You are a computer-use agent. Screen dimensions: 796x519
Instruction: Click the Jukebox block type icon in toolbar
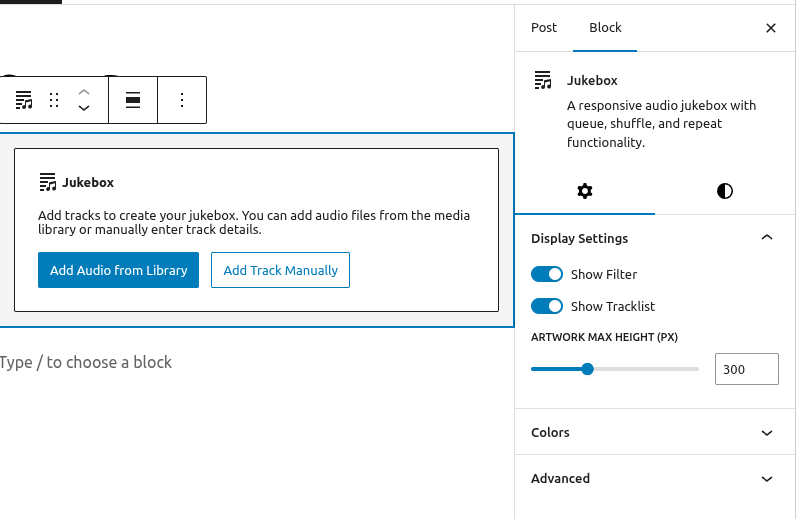(x=24, y=100)
